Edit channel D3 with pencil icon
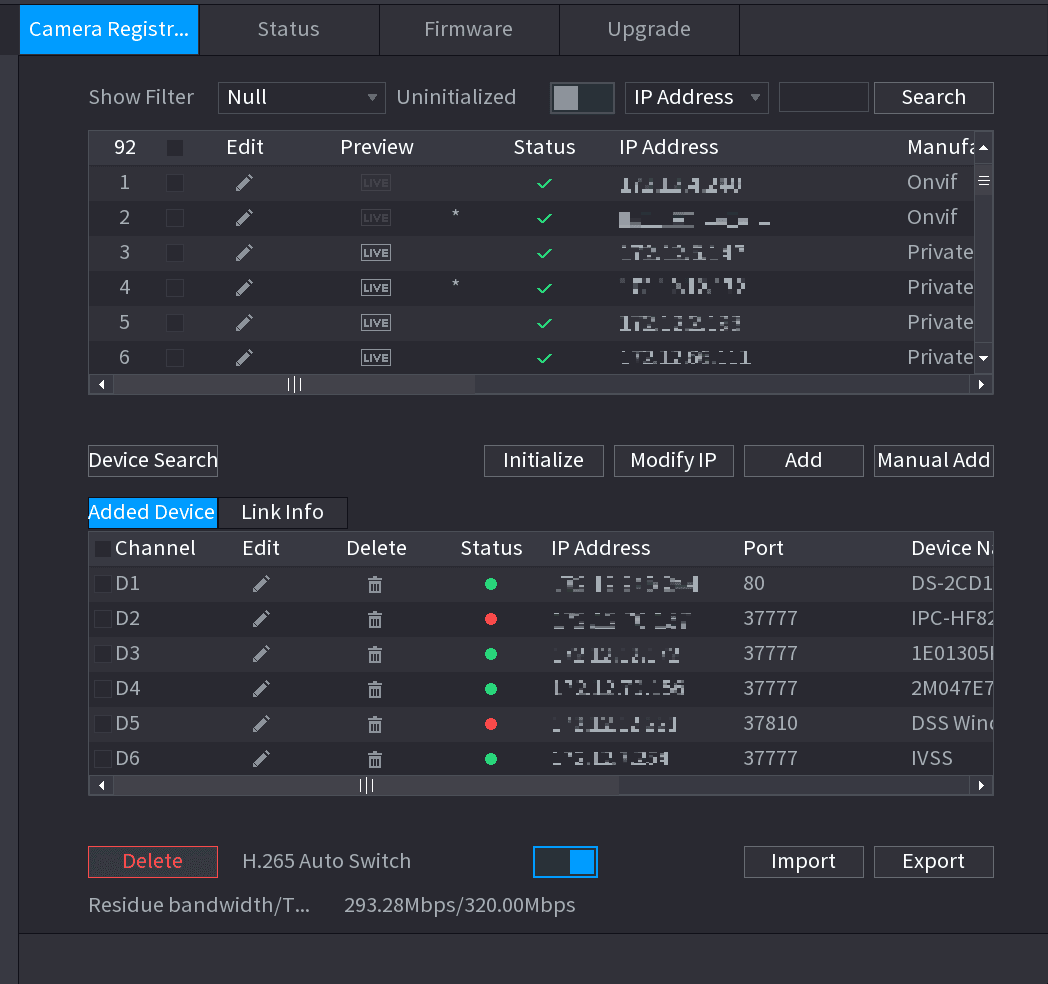This screenshot has width=1048, height=984. click(x=261, y=654)
